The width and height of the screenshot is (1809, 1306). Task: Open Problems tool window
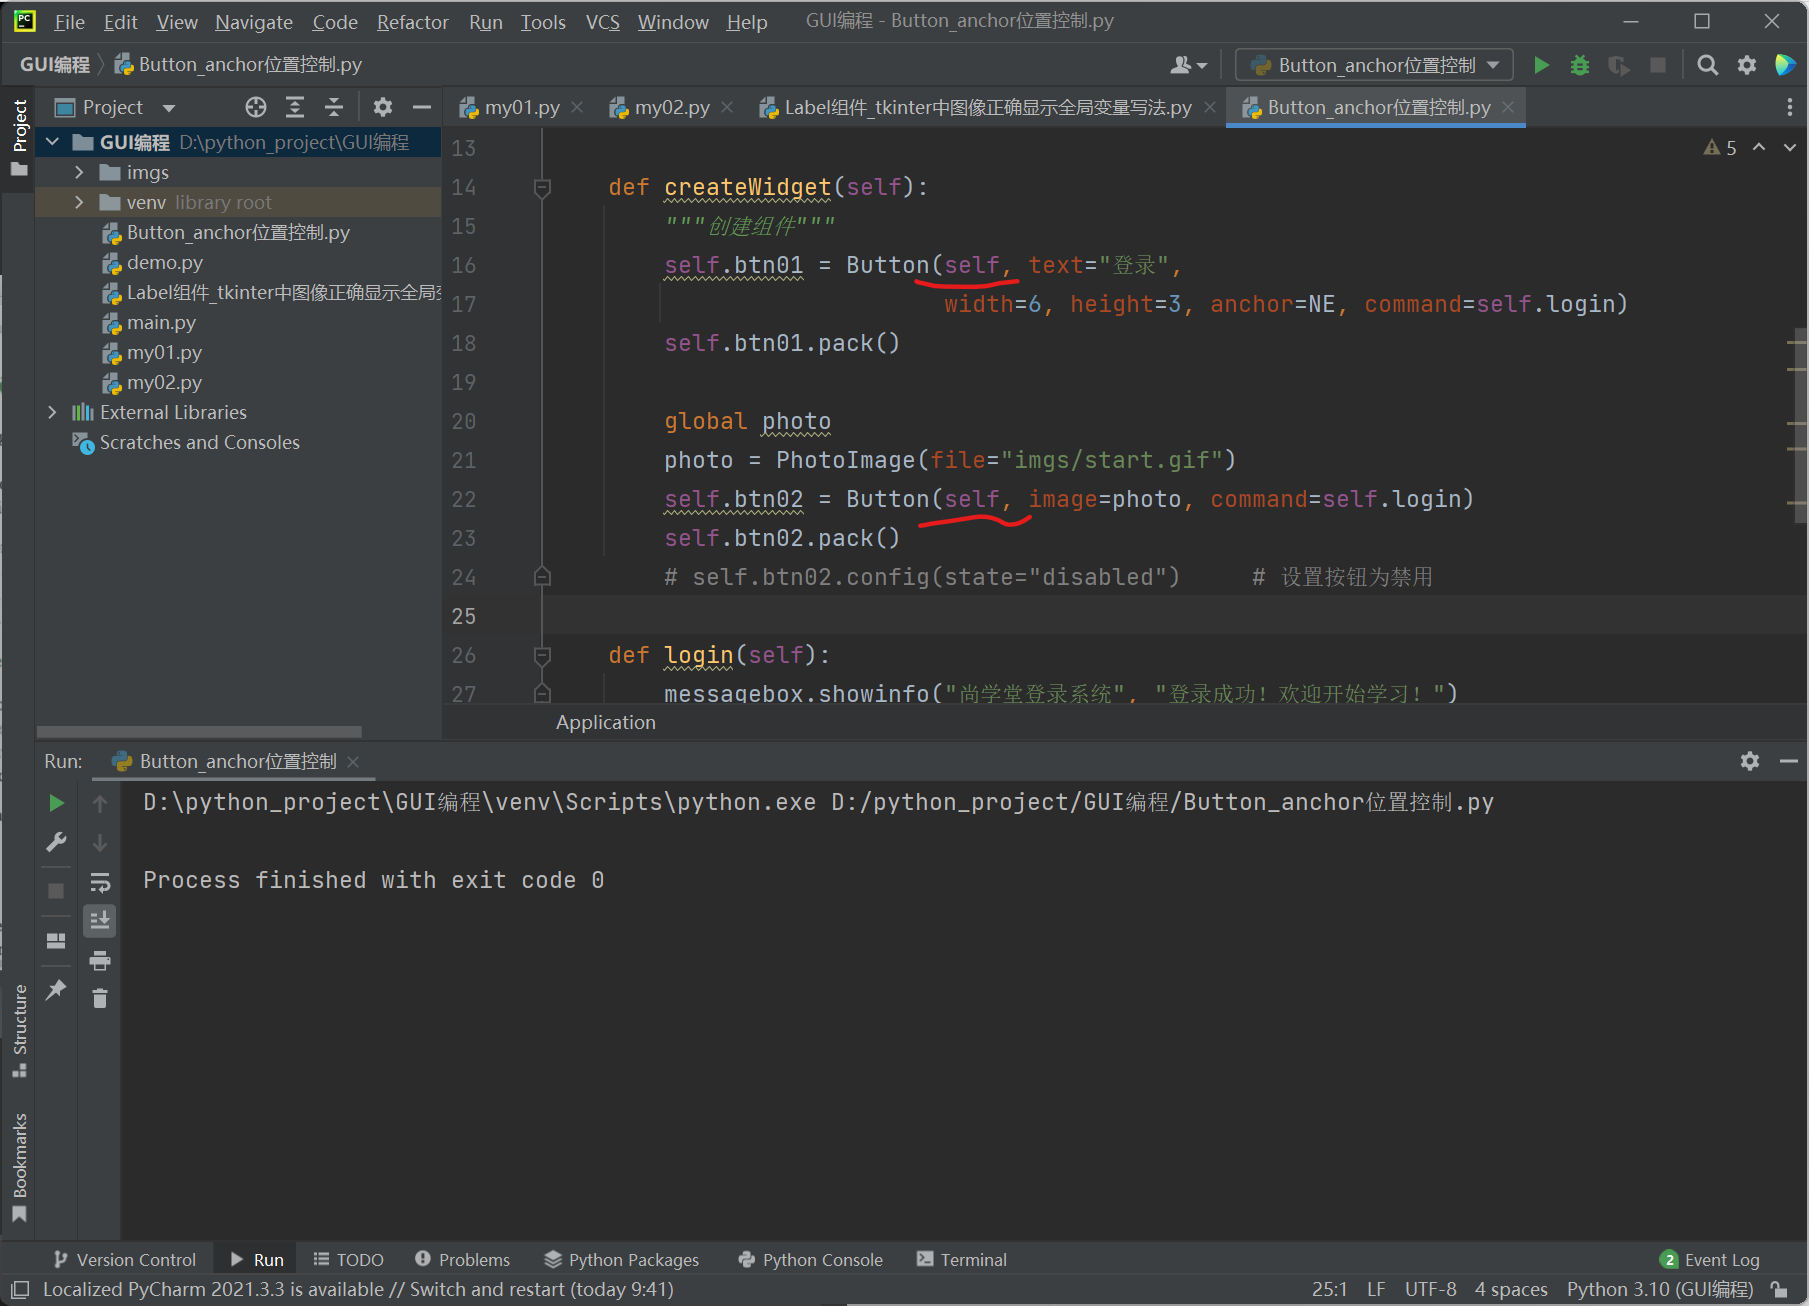[463, 1260]
